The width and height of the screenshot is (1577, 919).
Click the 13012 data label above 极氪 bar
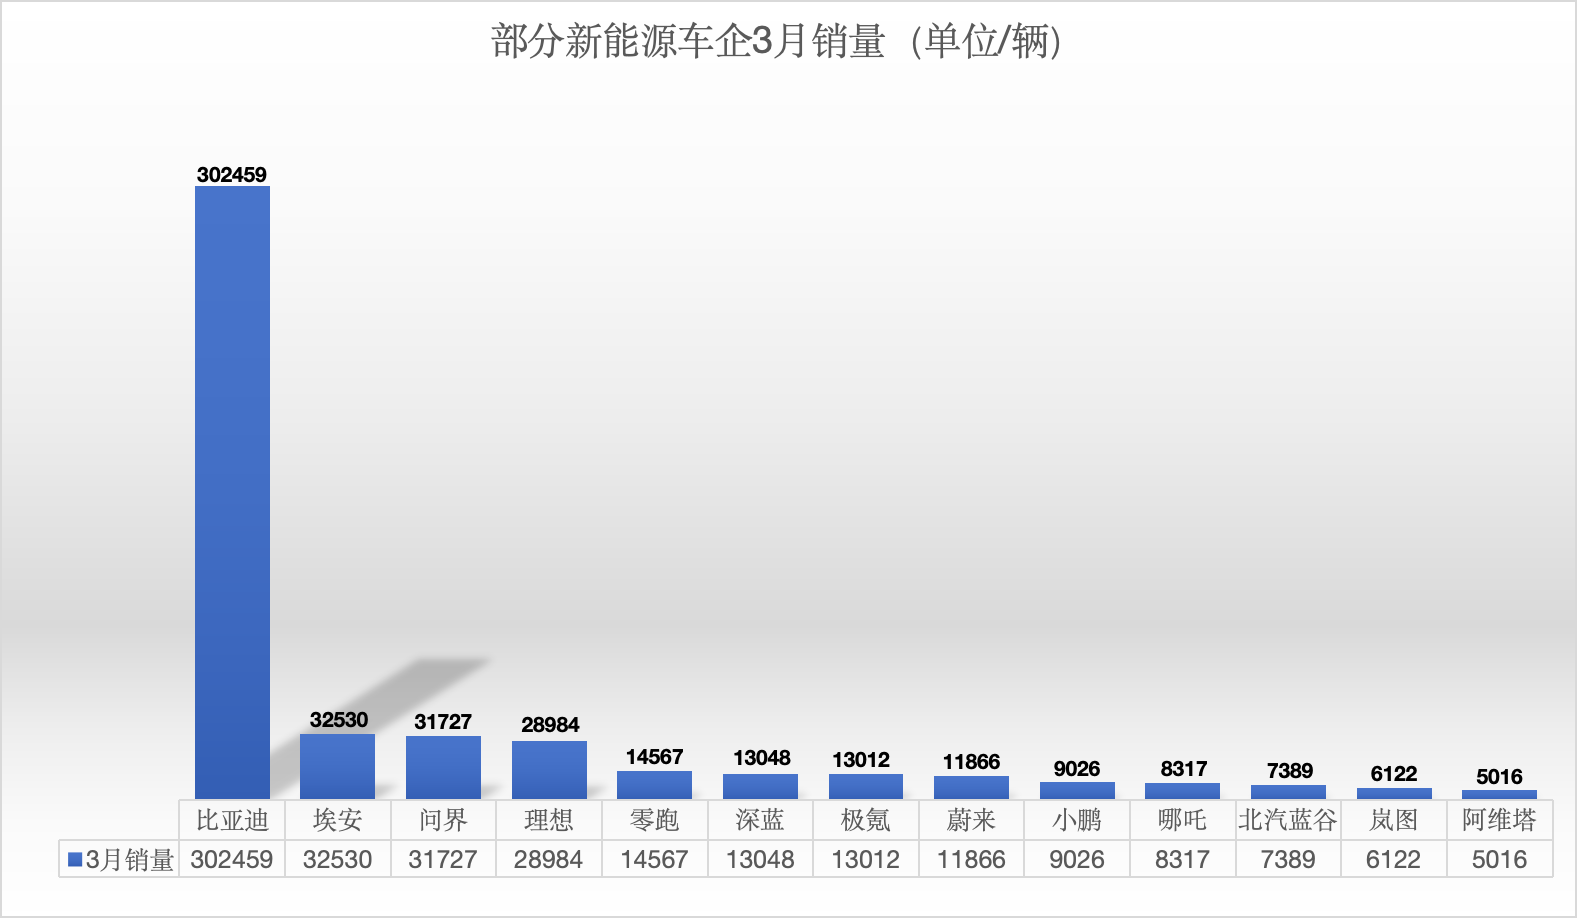[x=861, y=760]
